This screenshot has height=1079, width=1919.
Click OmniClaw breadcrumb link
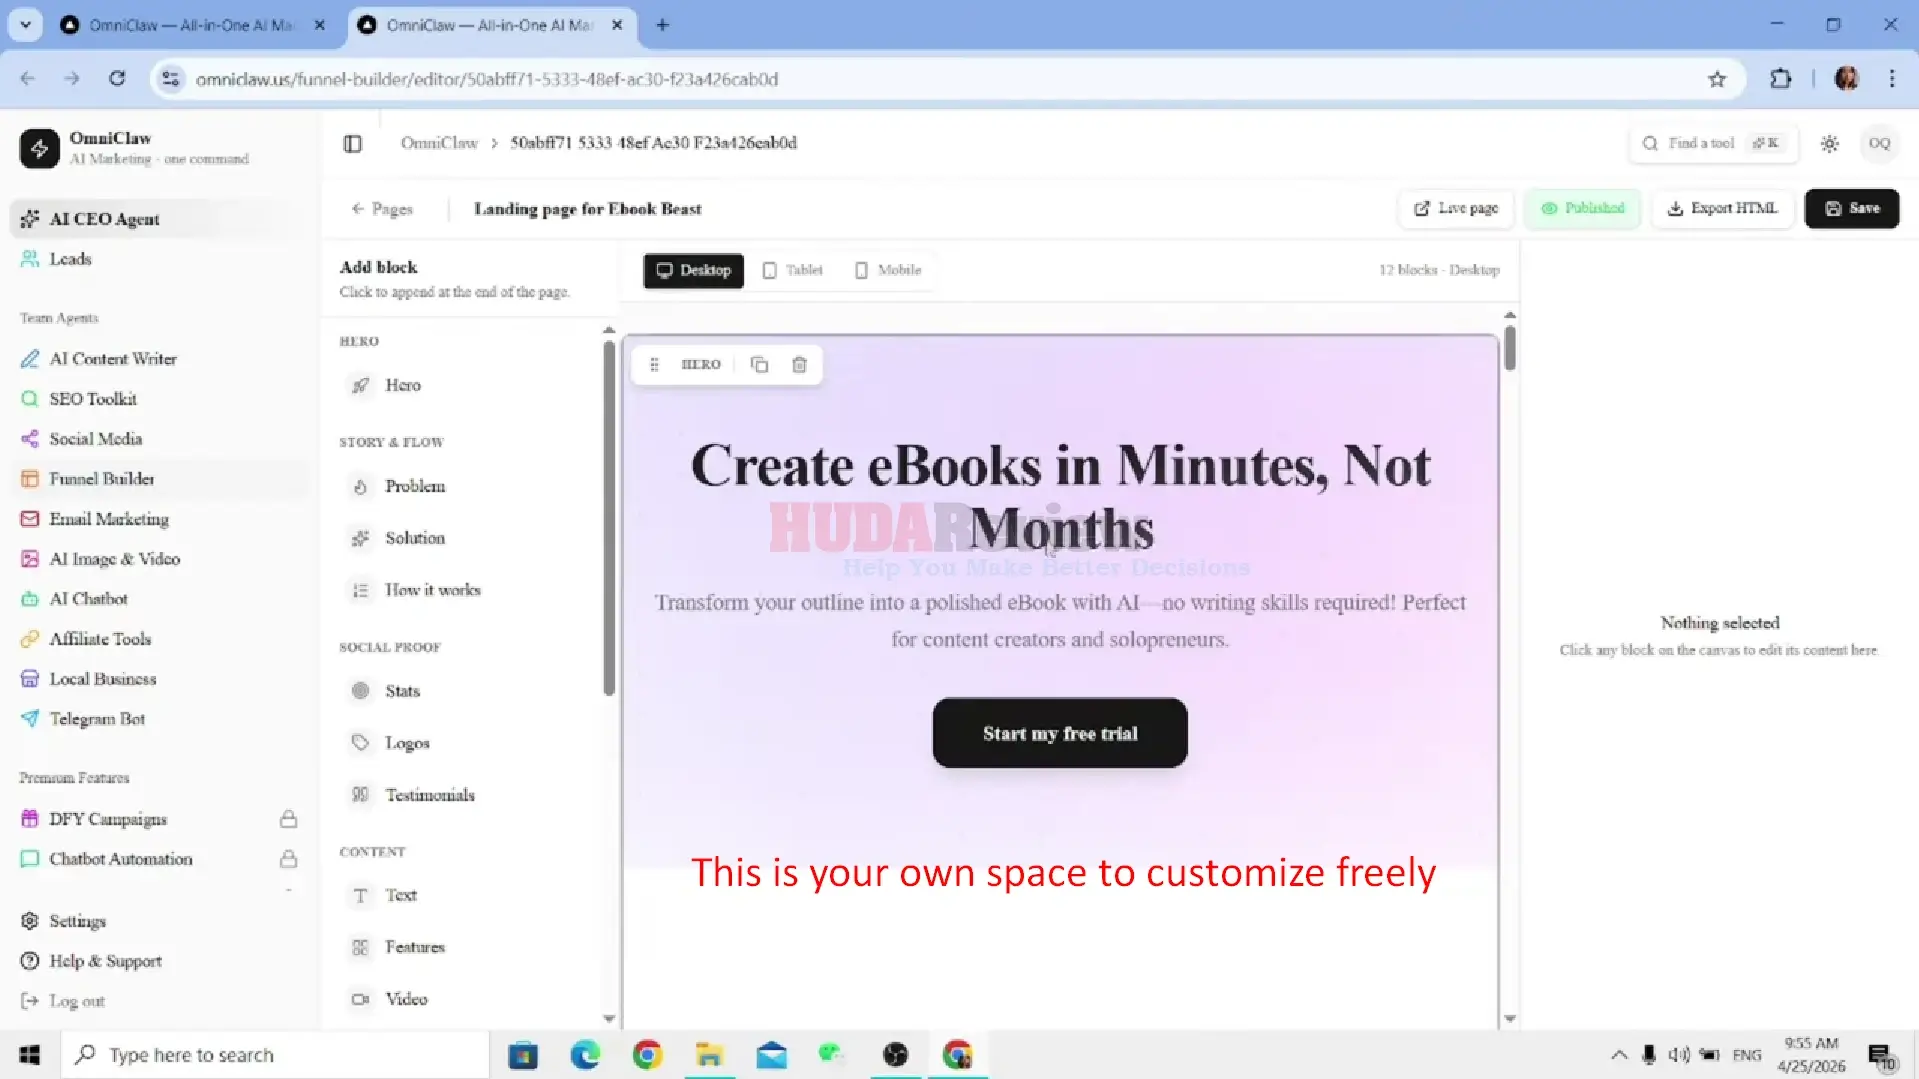click(x=439, y=143)
